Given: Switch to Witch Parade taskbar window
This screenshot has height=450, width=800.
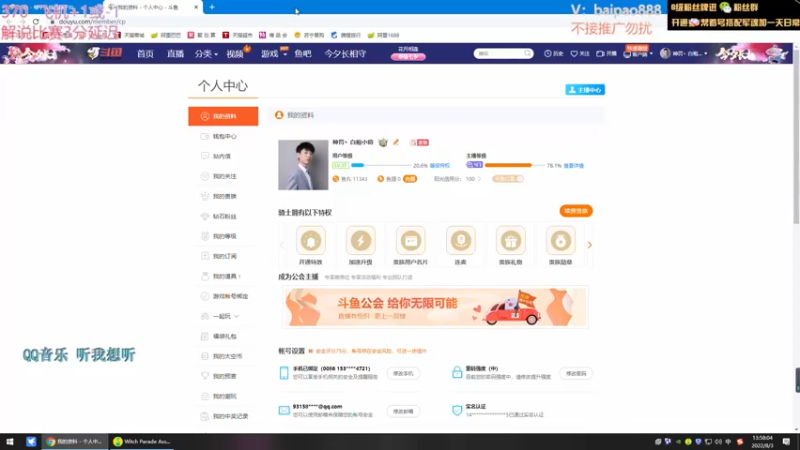Looking at the screenshot, I should point(142,442).
